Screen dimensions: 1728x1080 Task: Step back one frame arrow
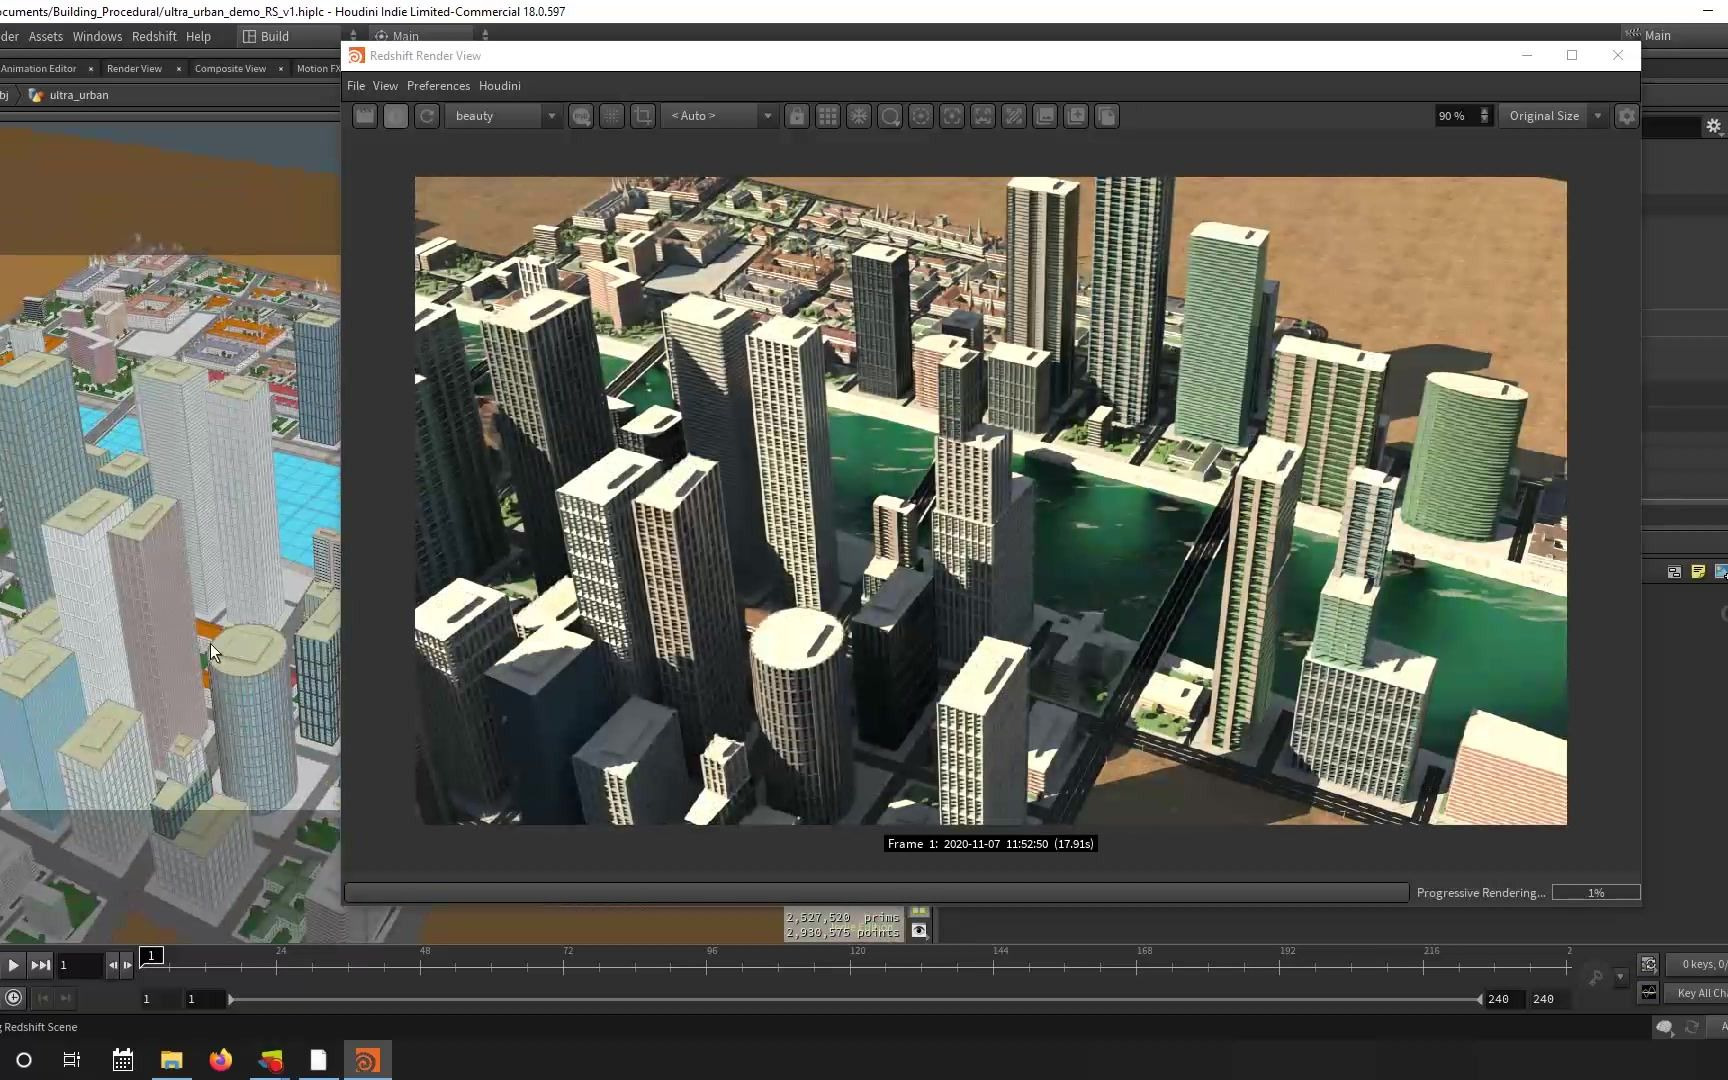(x=112, y=965)
